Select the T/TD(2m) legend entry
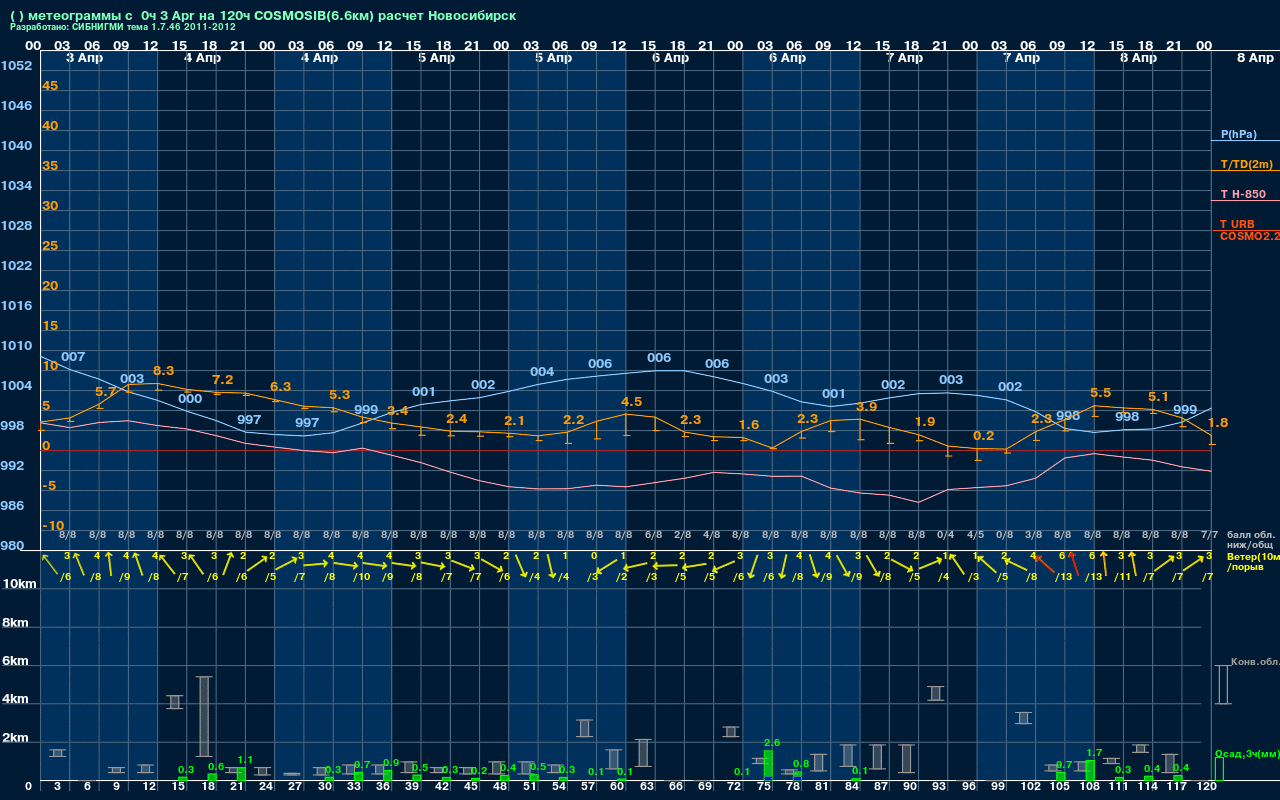This screenshot has height=800, width=1280. tap(1246, 164)
